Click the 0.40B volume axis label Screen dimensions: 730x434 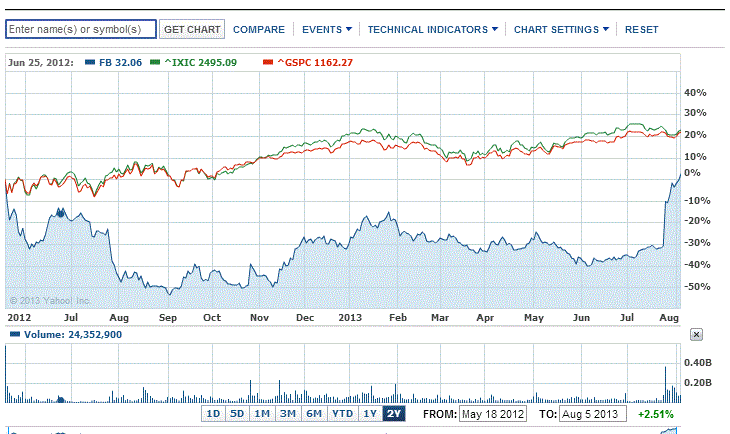(x=698, y=362)
